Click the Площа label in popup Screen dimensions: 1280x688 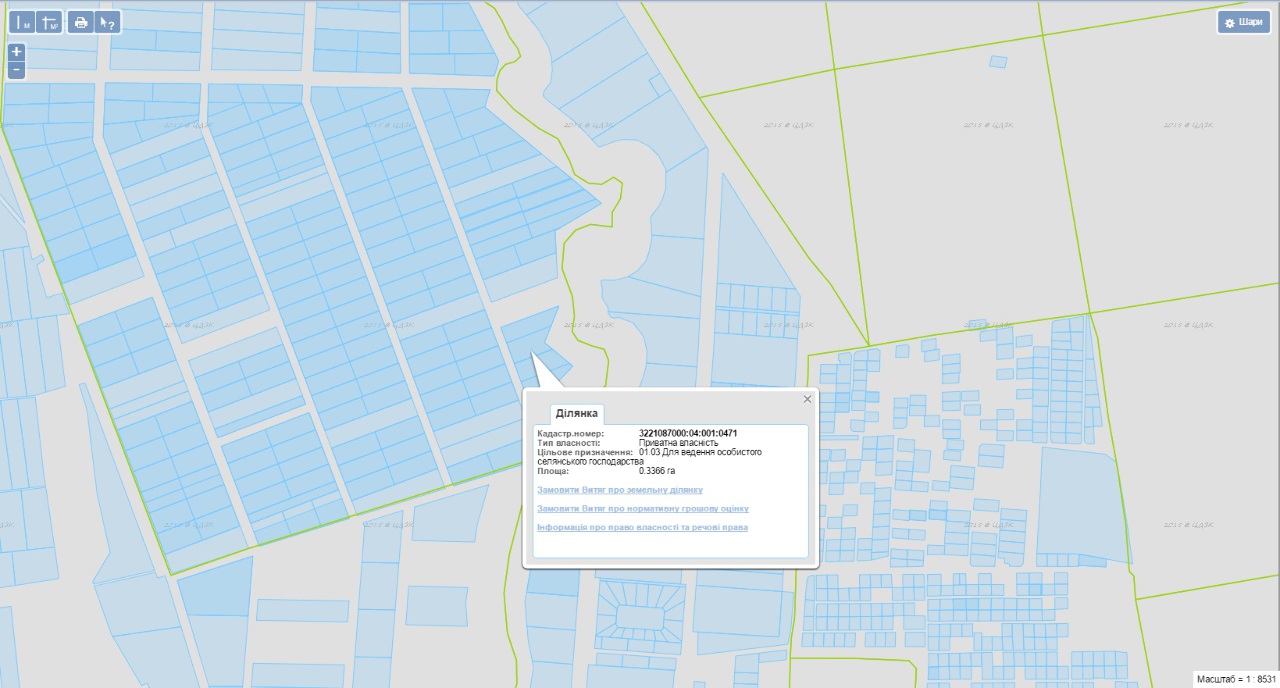pyautogui.click(x=553, y=471)
